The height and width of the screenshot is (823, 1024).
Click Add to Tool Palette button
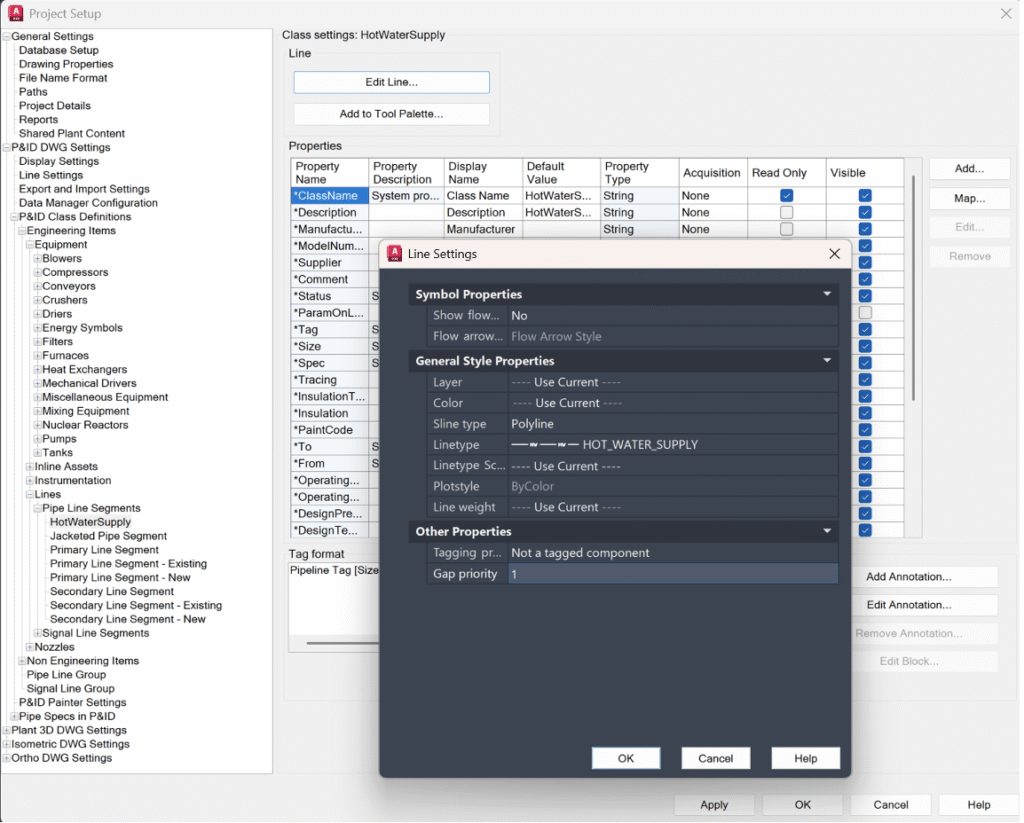[x=391, y=114]
